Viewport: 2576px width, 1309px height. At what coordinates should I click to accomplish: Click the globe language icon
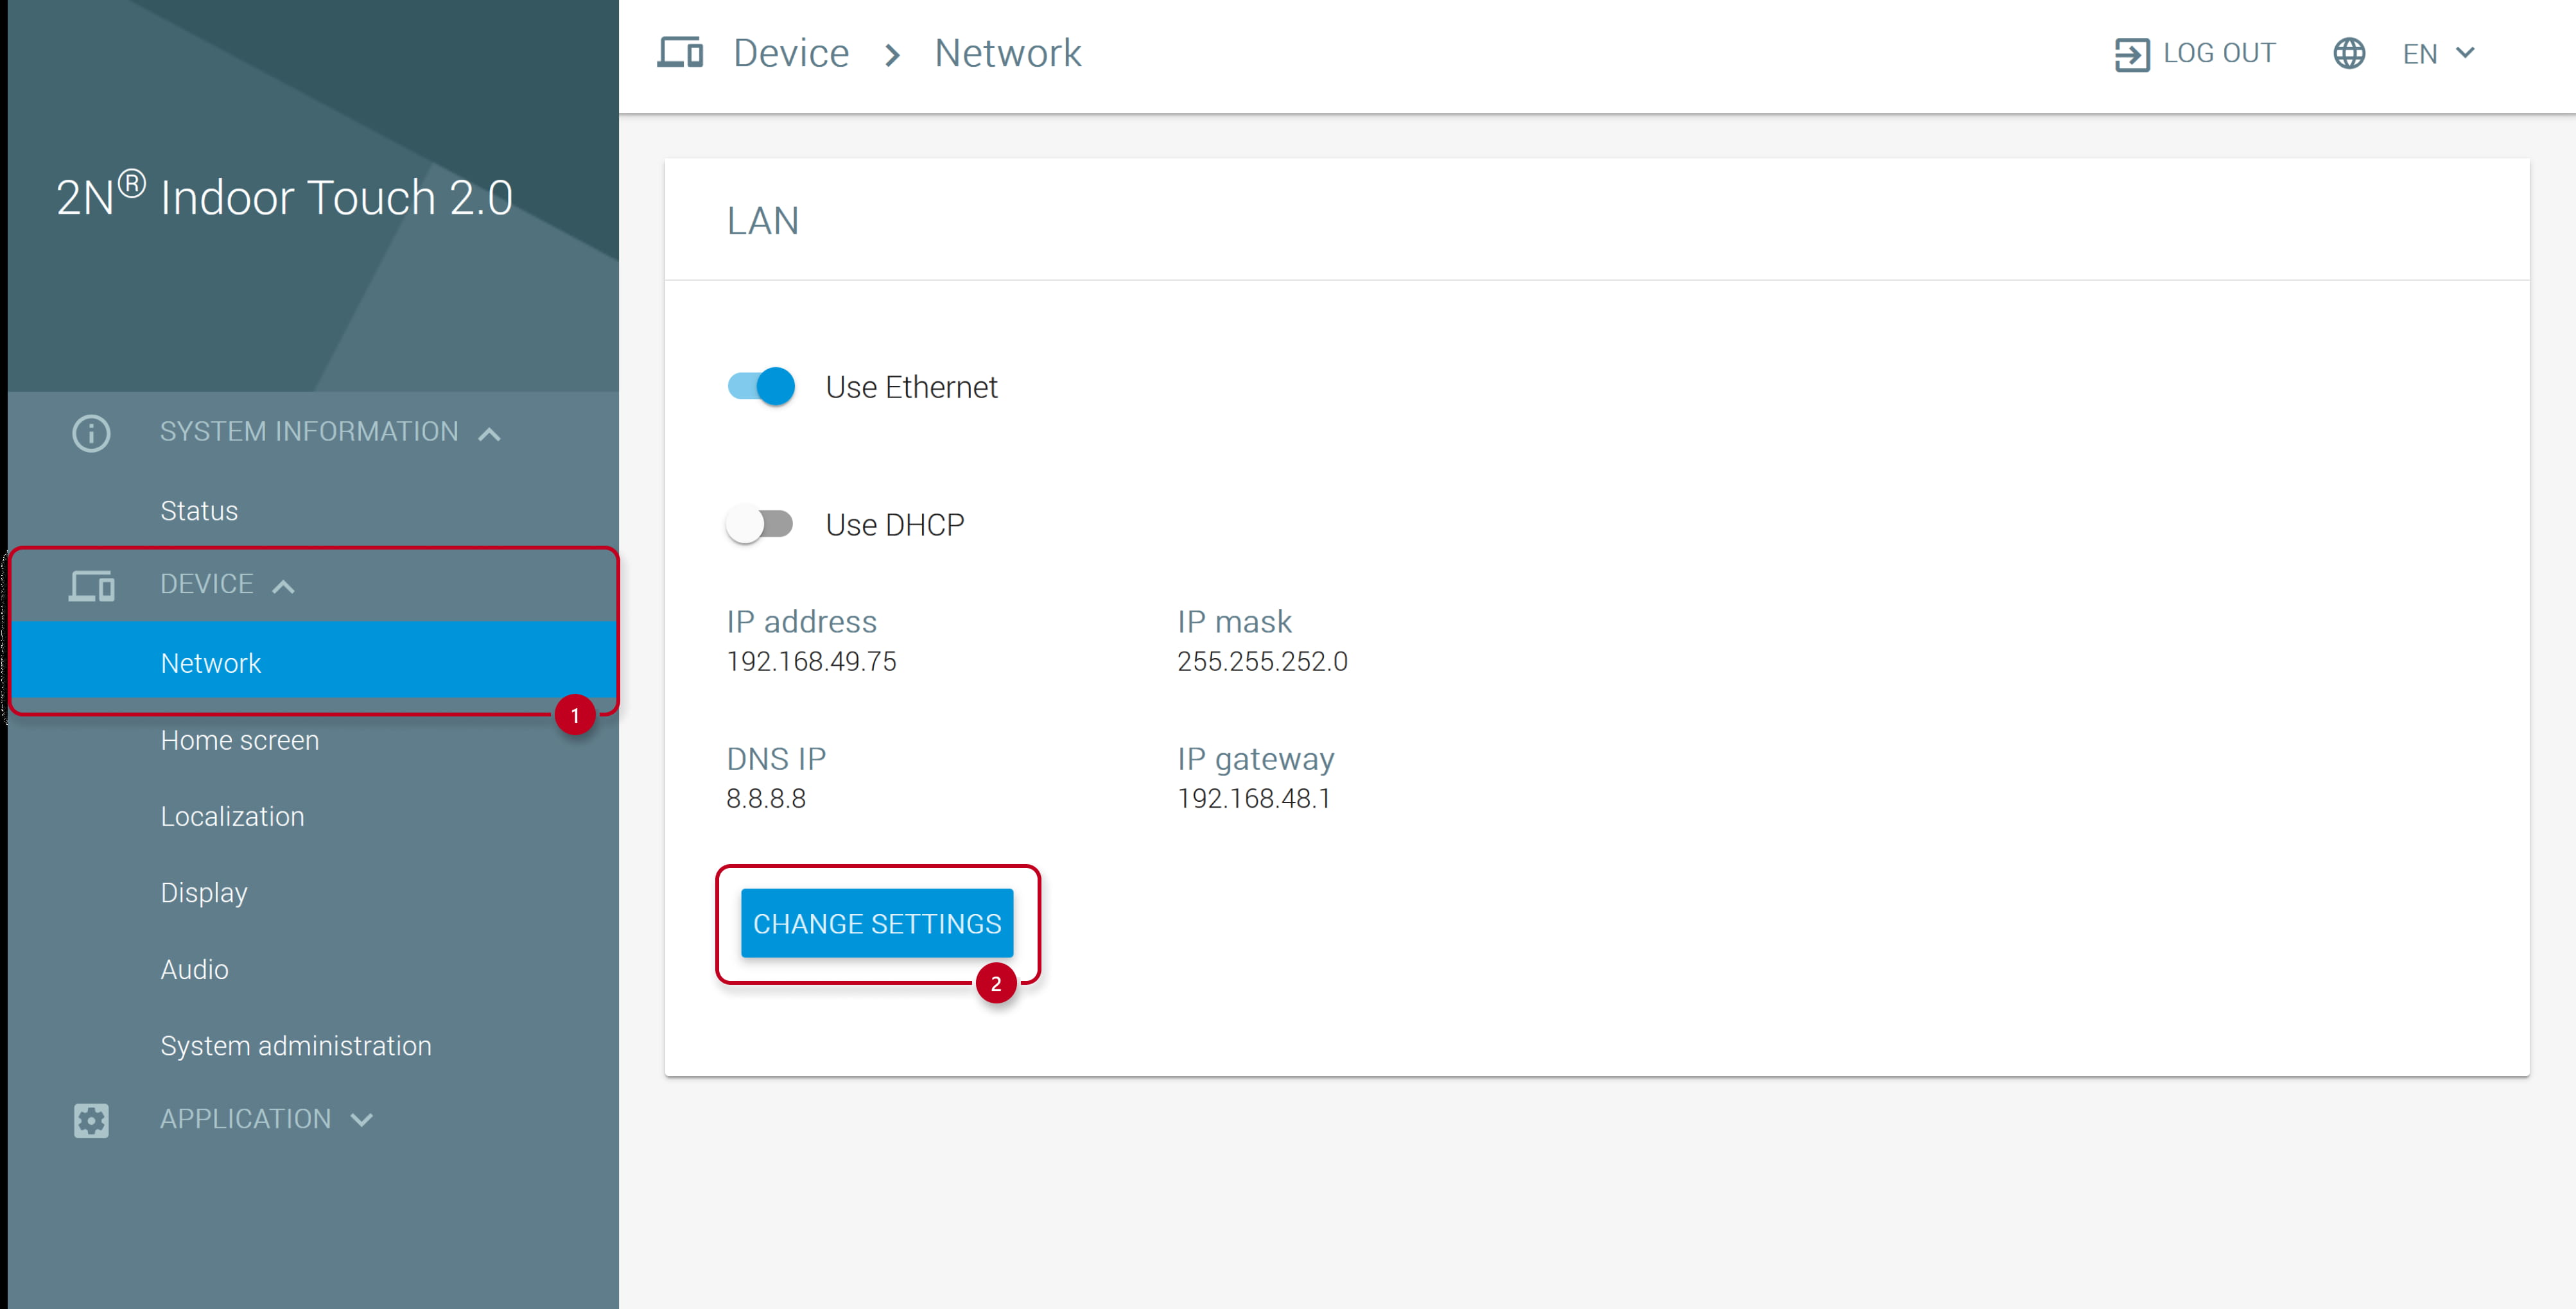tap(2349, 53)
